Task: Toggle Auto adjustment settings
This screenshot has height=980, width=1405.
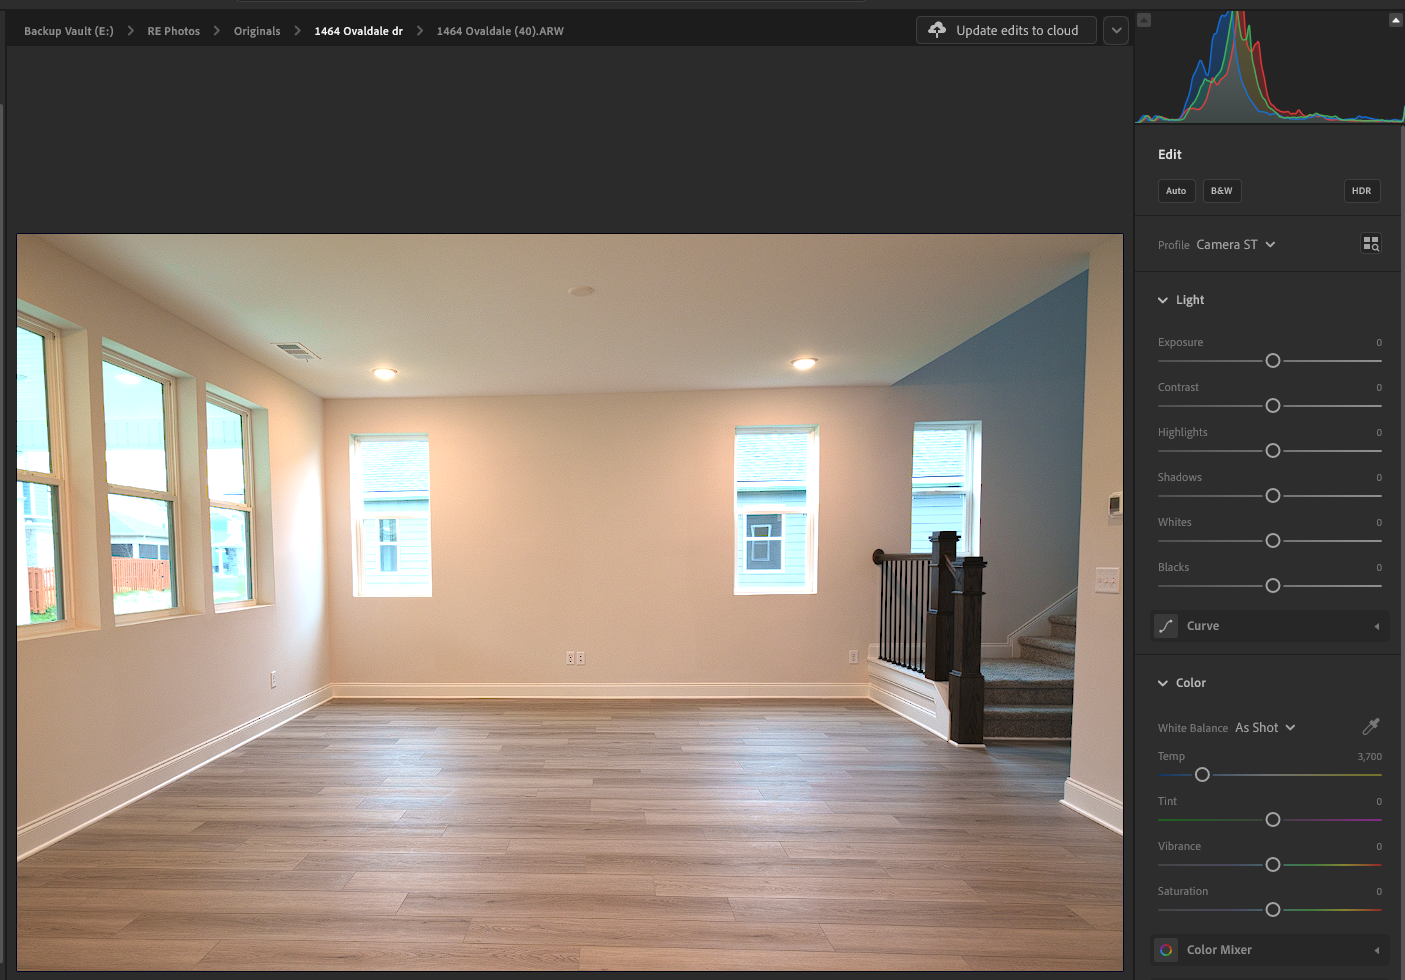Action: point(1176,190)
